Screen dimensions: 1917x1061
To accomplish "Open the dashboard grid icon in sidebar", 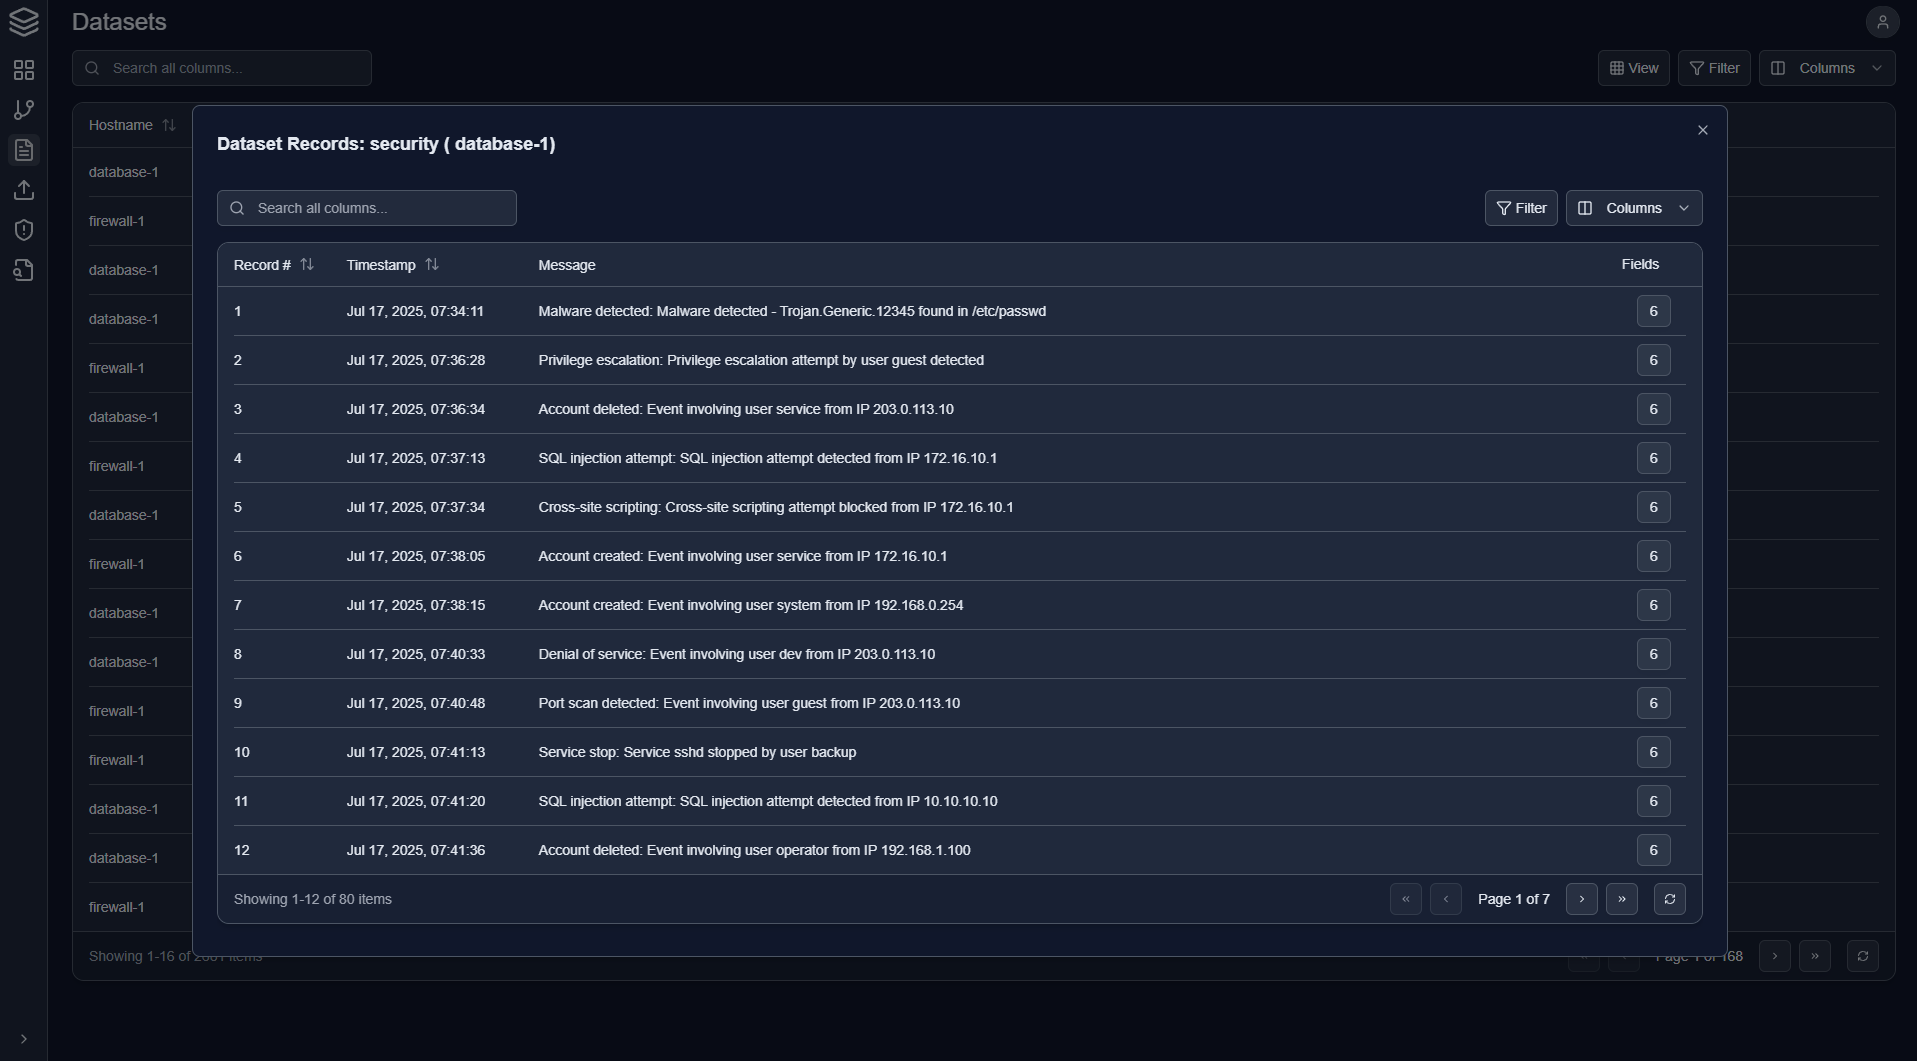I will (x=24, y=70).
